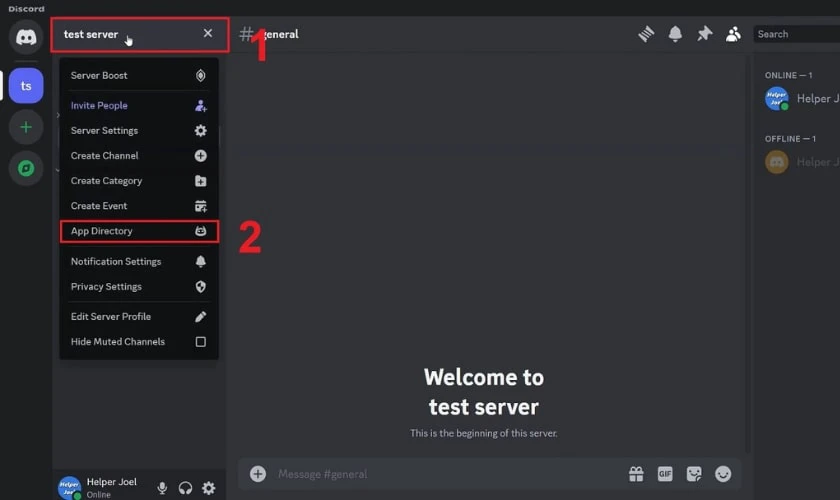Choose Server Boost menu entry
840x500 pixels.
tap(139, 76)
